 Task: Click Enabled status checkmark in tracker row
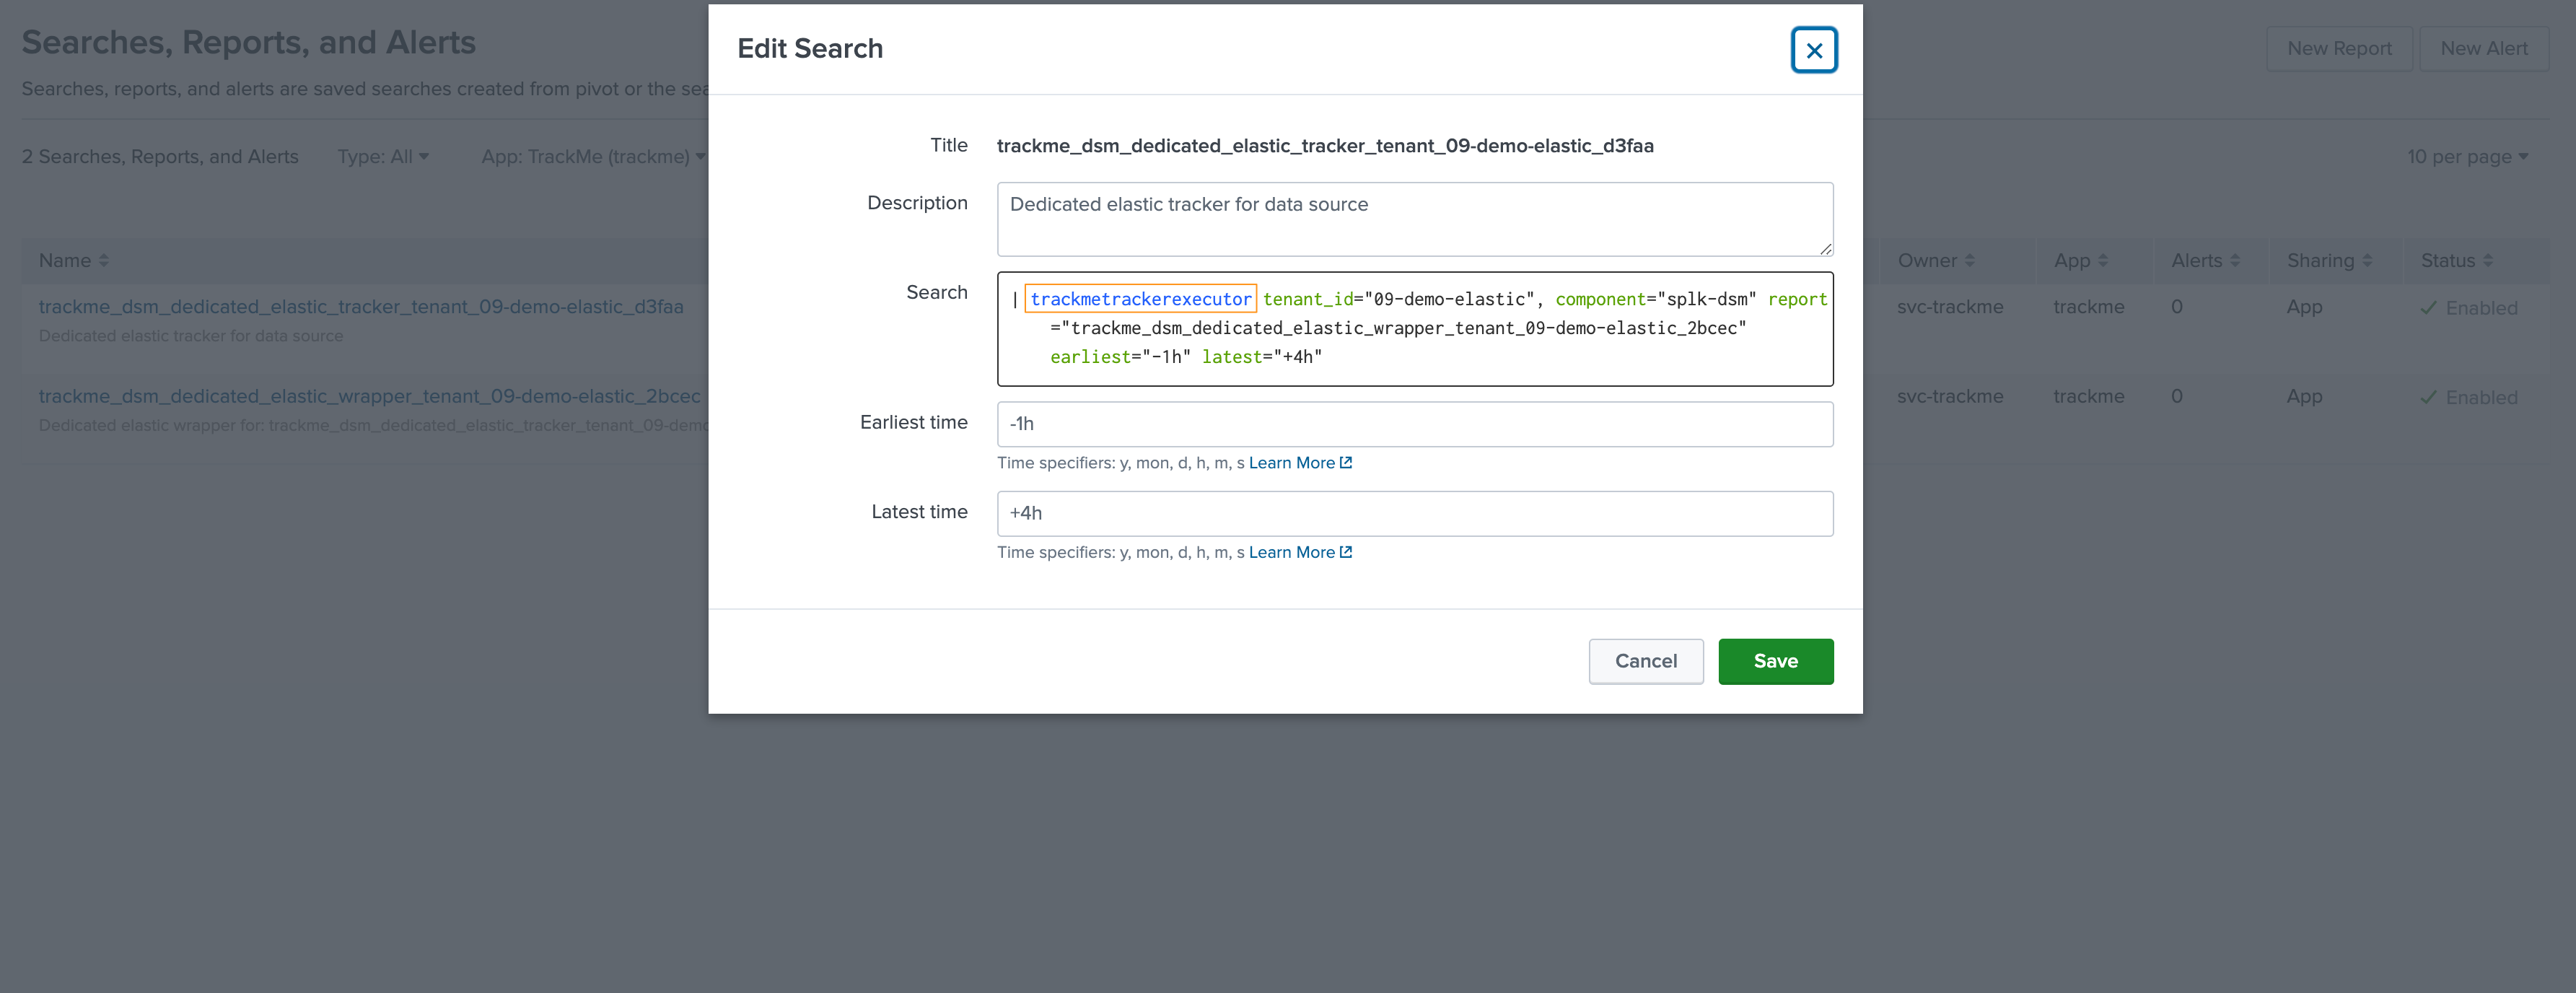pos(2427,308)
